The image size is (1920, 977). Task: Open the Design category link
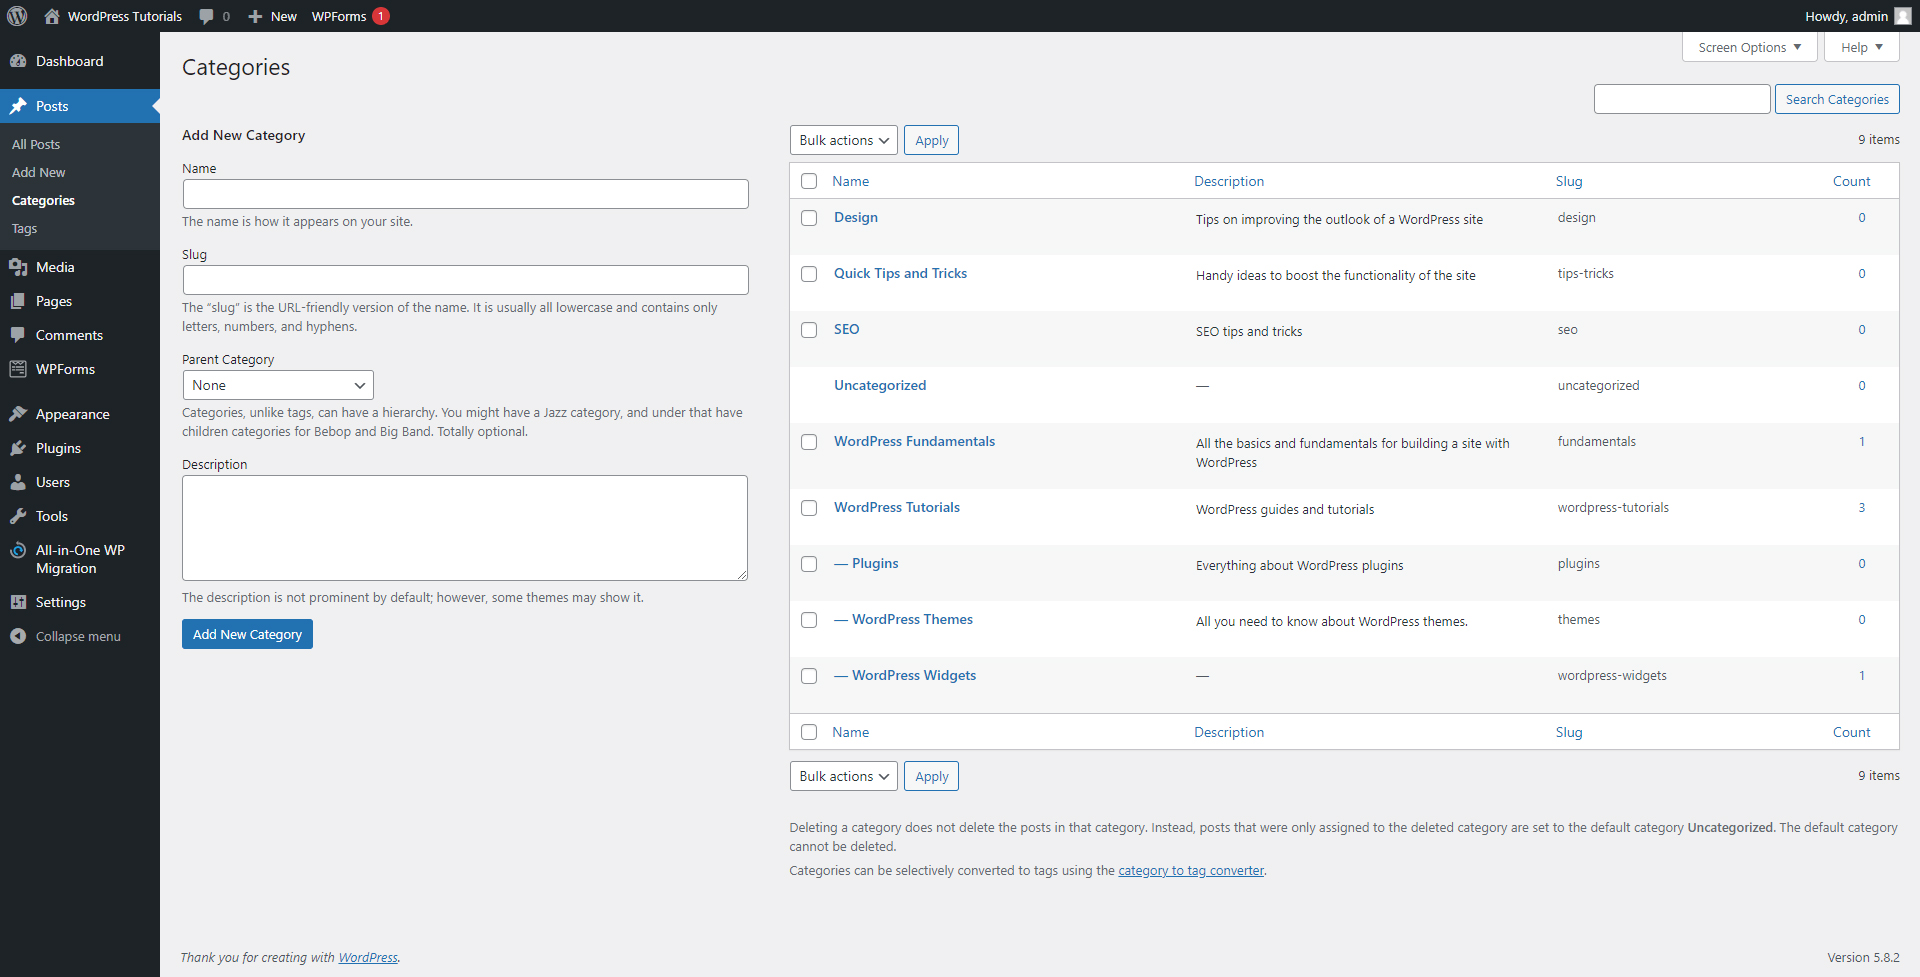click(x=856, y=217)
